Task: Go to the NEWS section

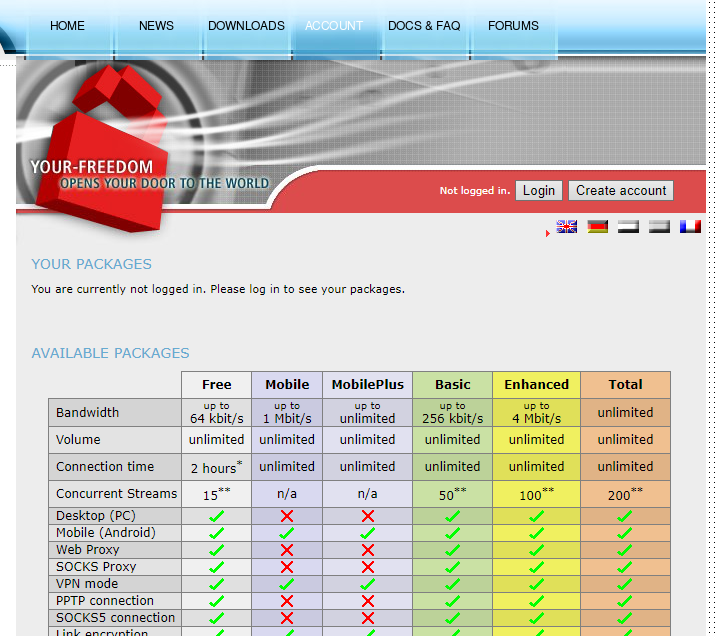Action: click(x=156, y=26)
